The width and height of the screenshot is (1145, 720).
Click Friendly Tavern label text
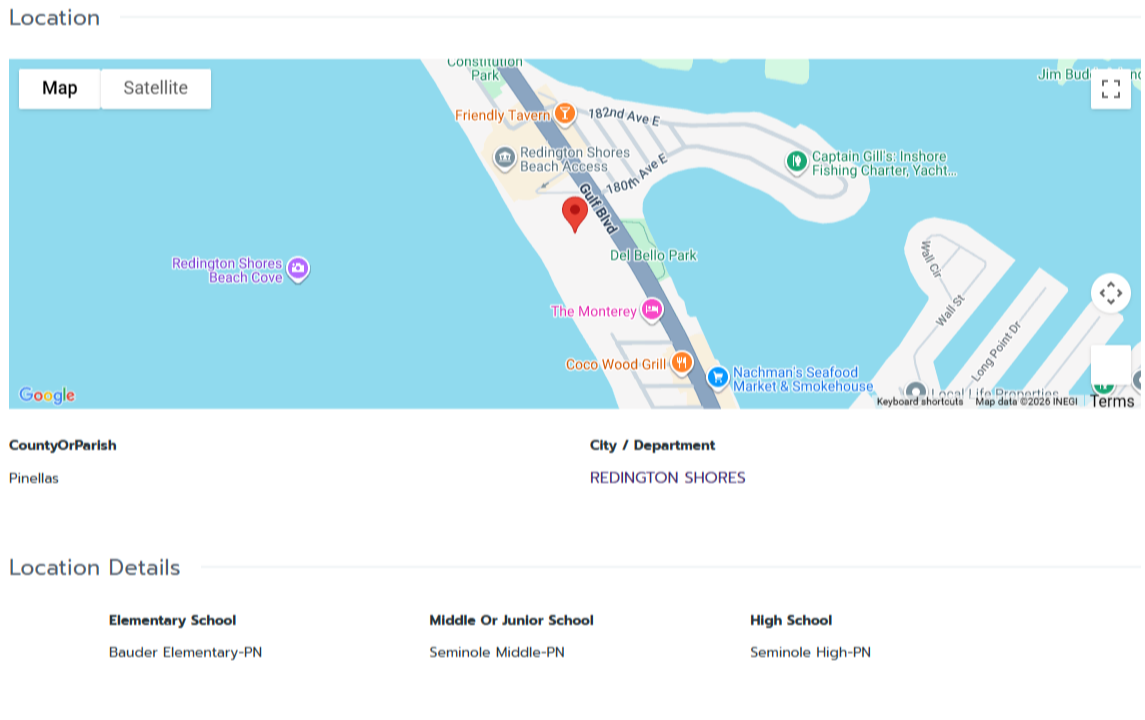[502, 115]
